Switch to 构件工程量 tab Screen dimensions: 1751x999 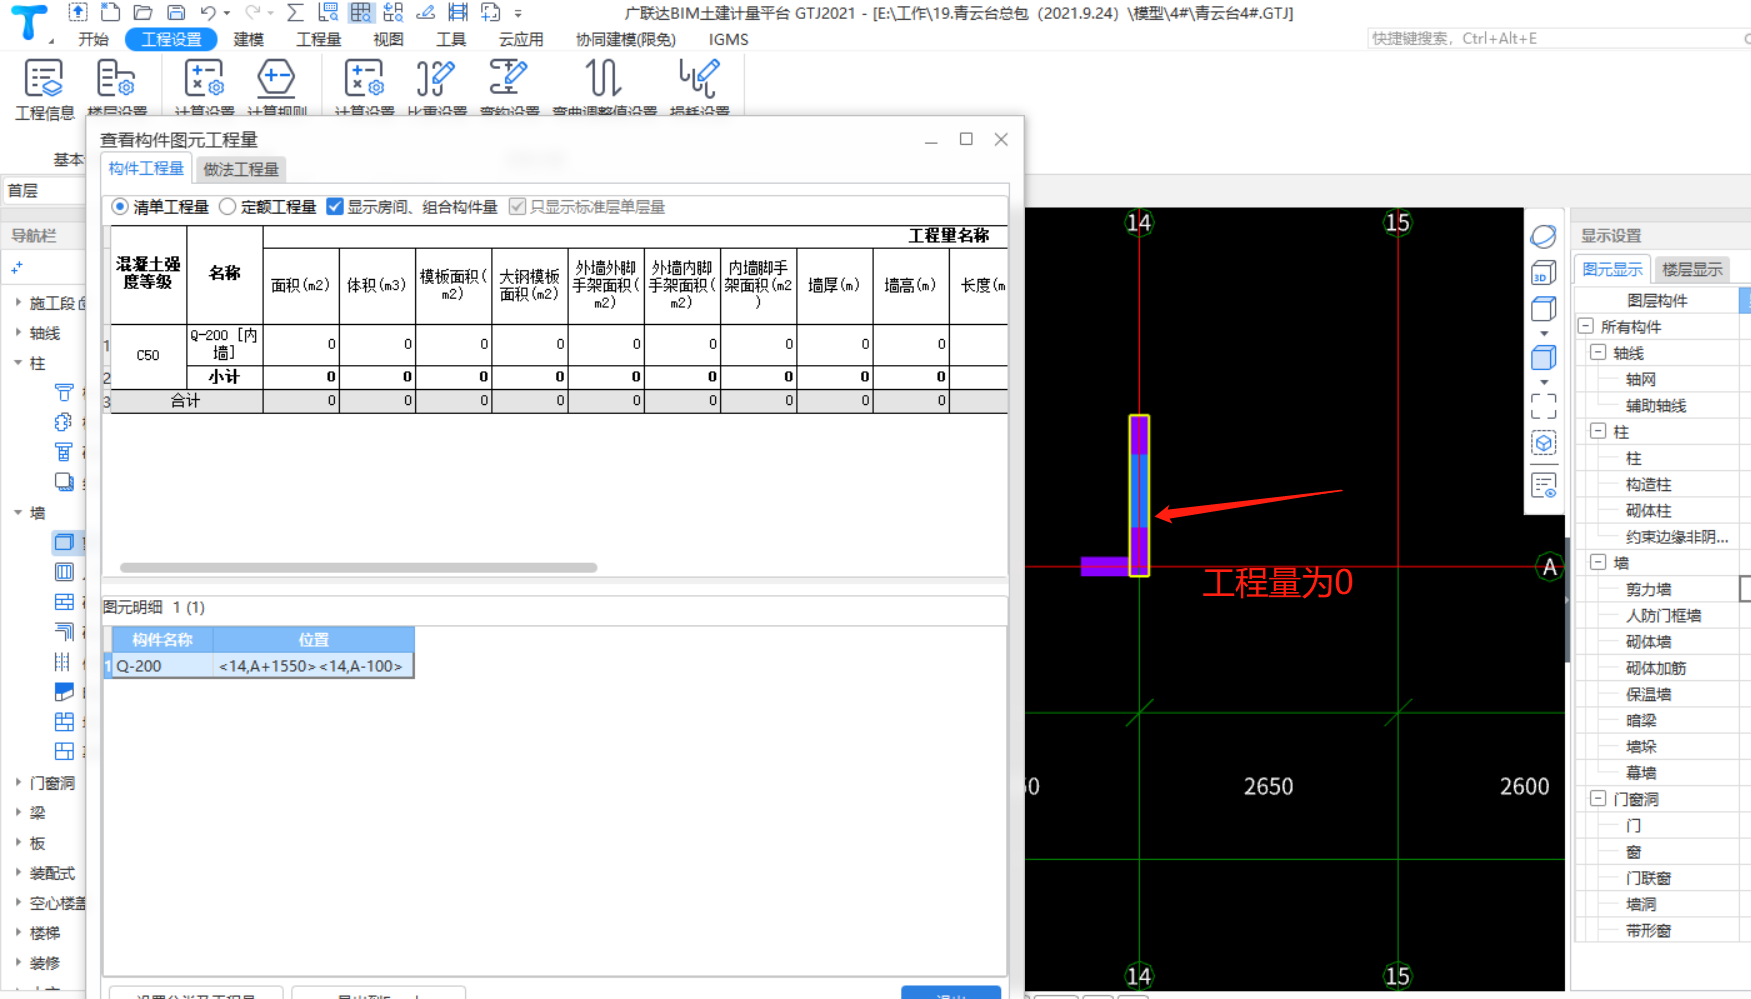point(146,168)
